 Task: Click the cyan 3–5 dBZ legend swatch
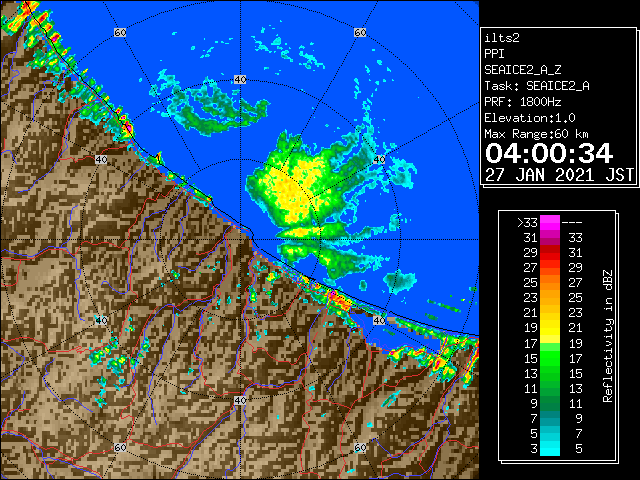coord(550,448)
